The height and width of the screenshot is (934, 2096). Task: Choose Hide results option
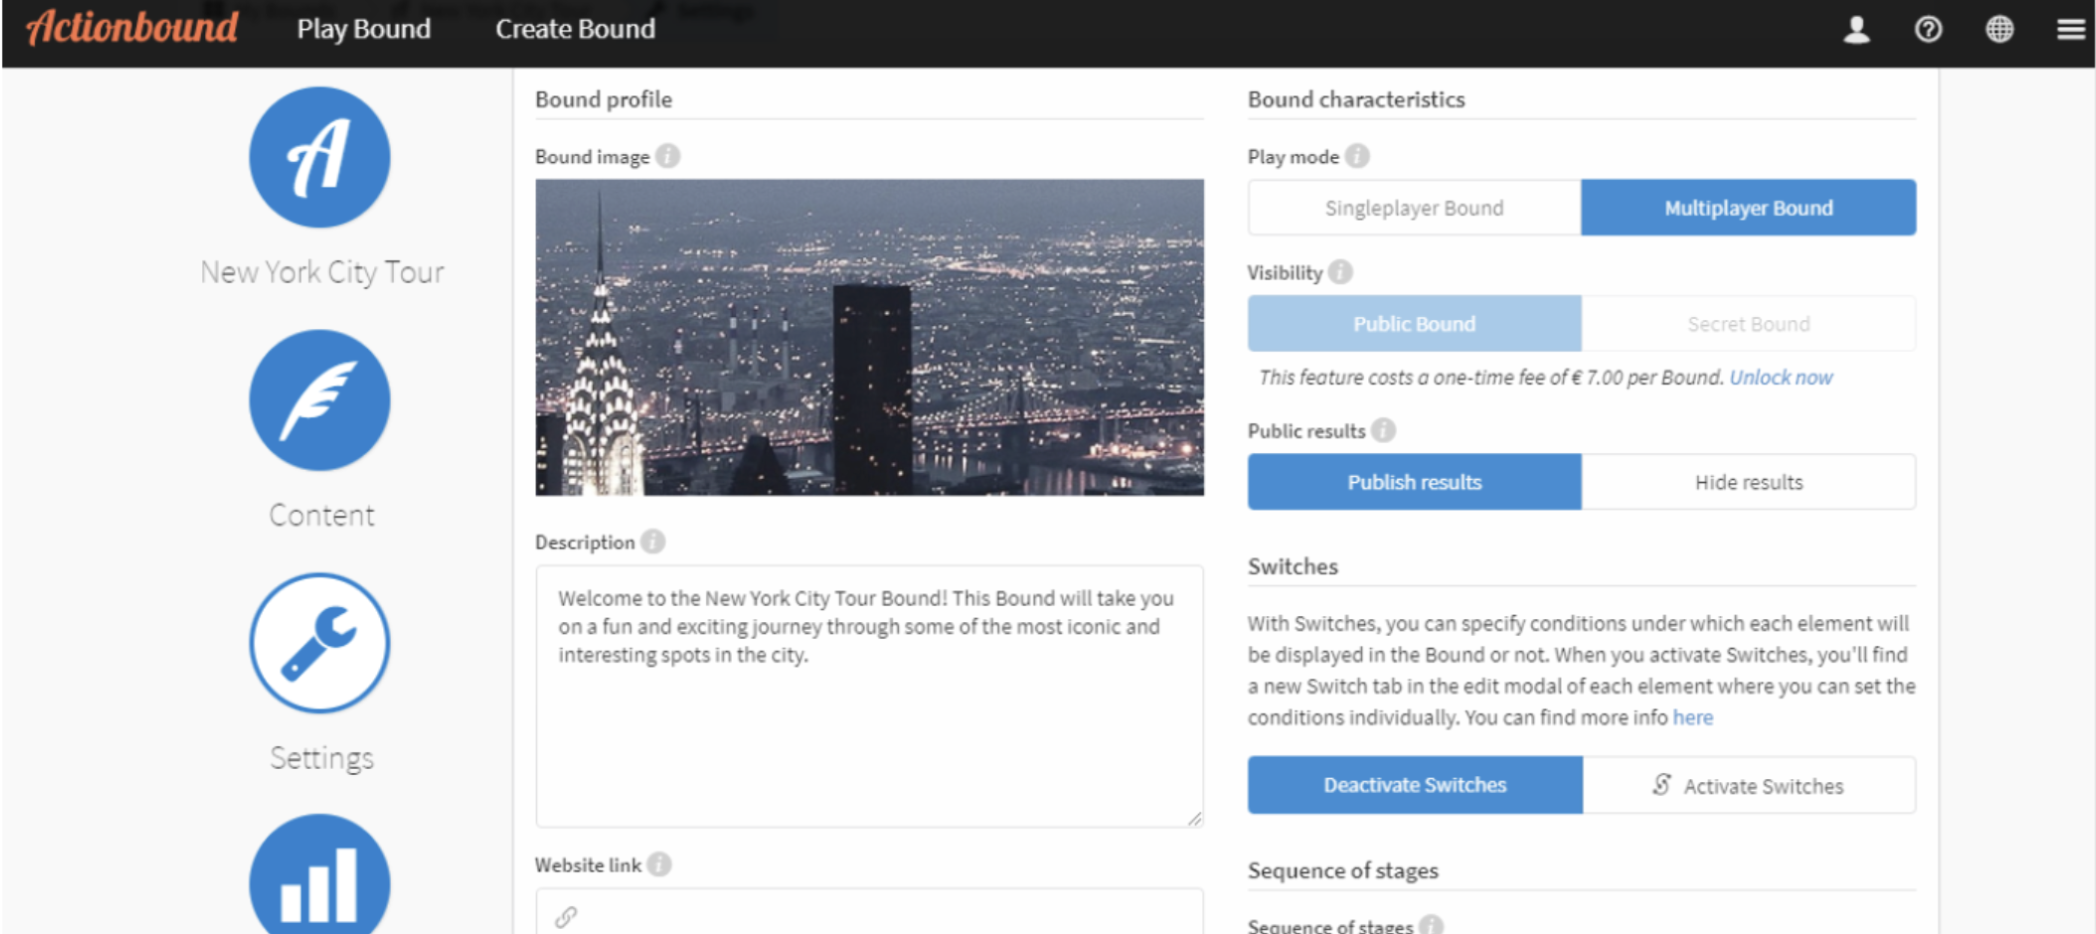[x=1748, y=482]
